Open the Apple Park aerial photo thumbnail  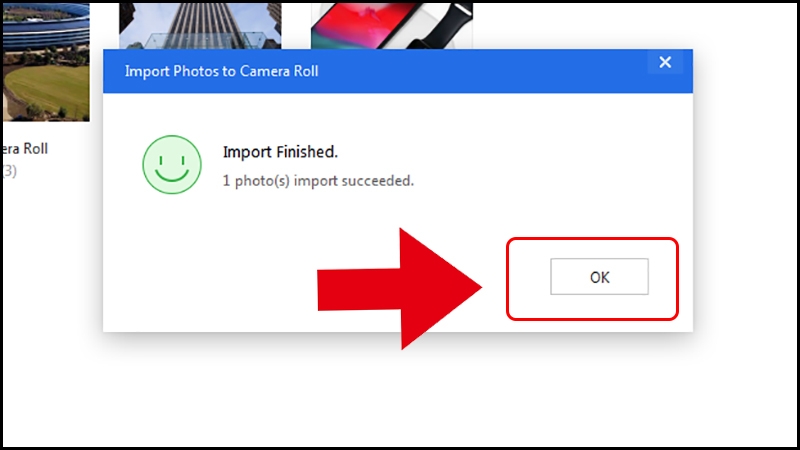coord(46,62)
